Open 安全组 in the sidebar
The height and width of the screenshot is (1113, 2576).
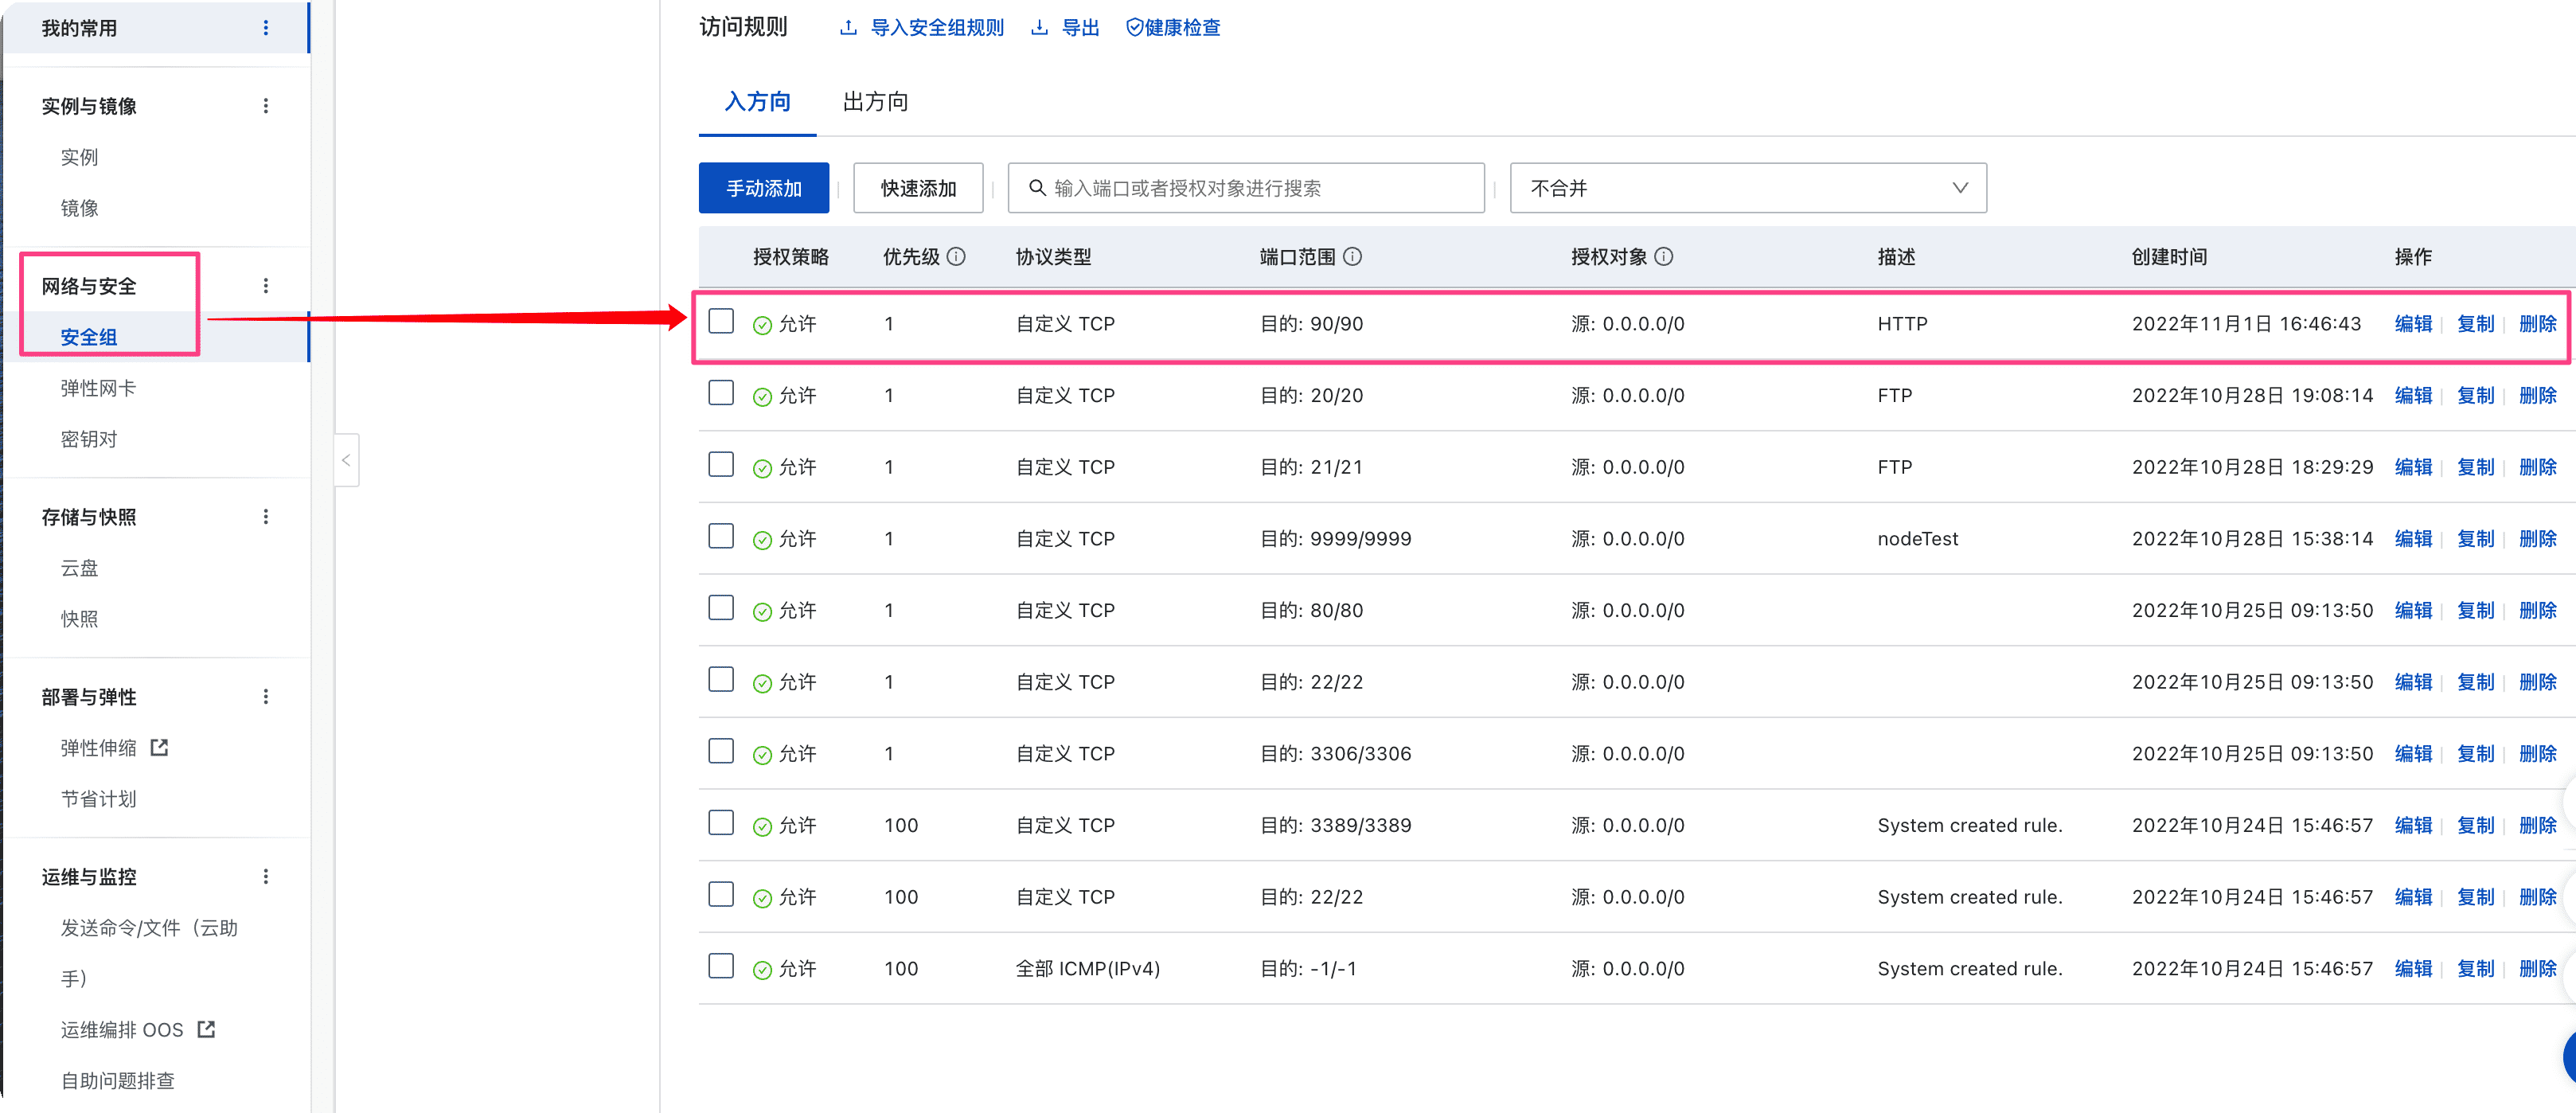(x=89, y=337)
